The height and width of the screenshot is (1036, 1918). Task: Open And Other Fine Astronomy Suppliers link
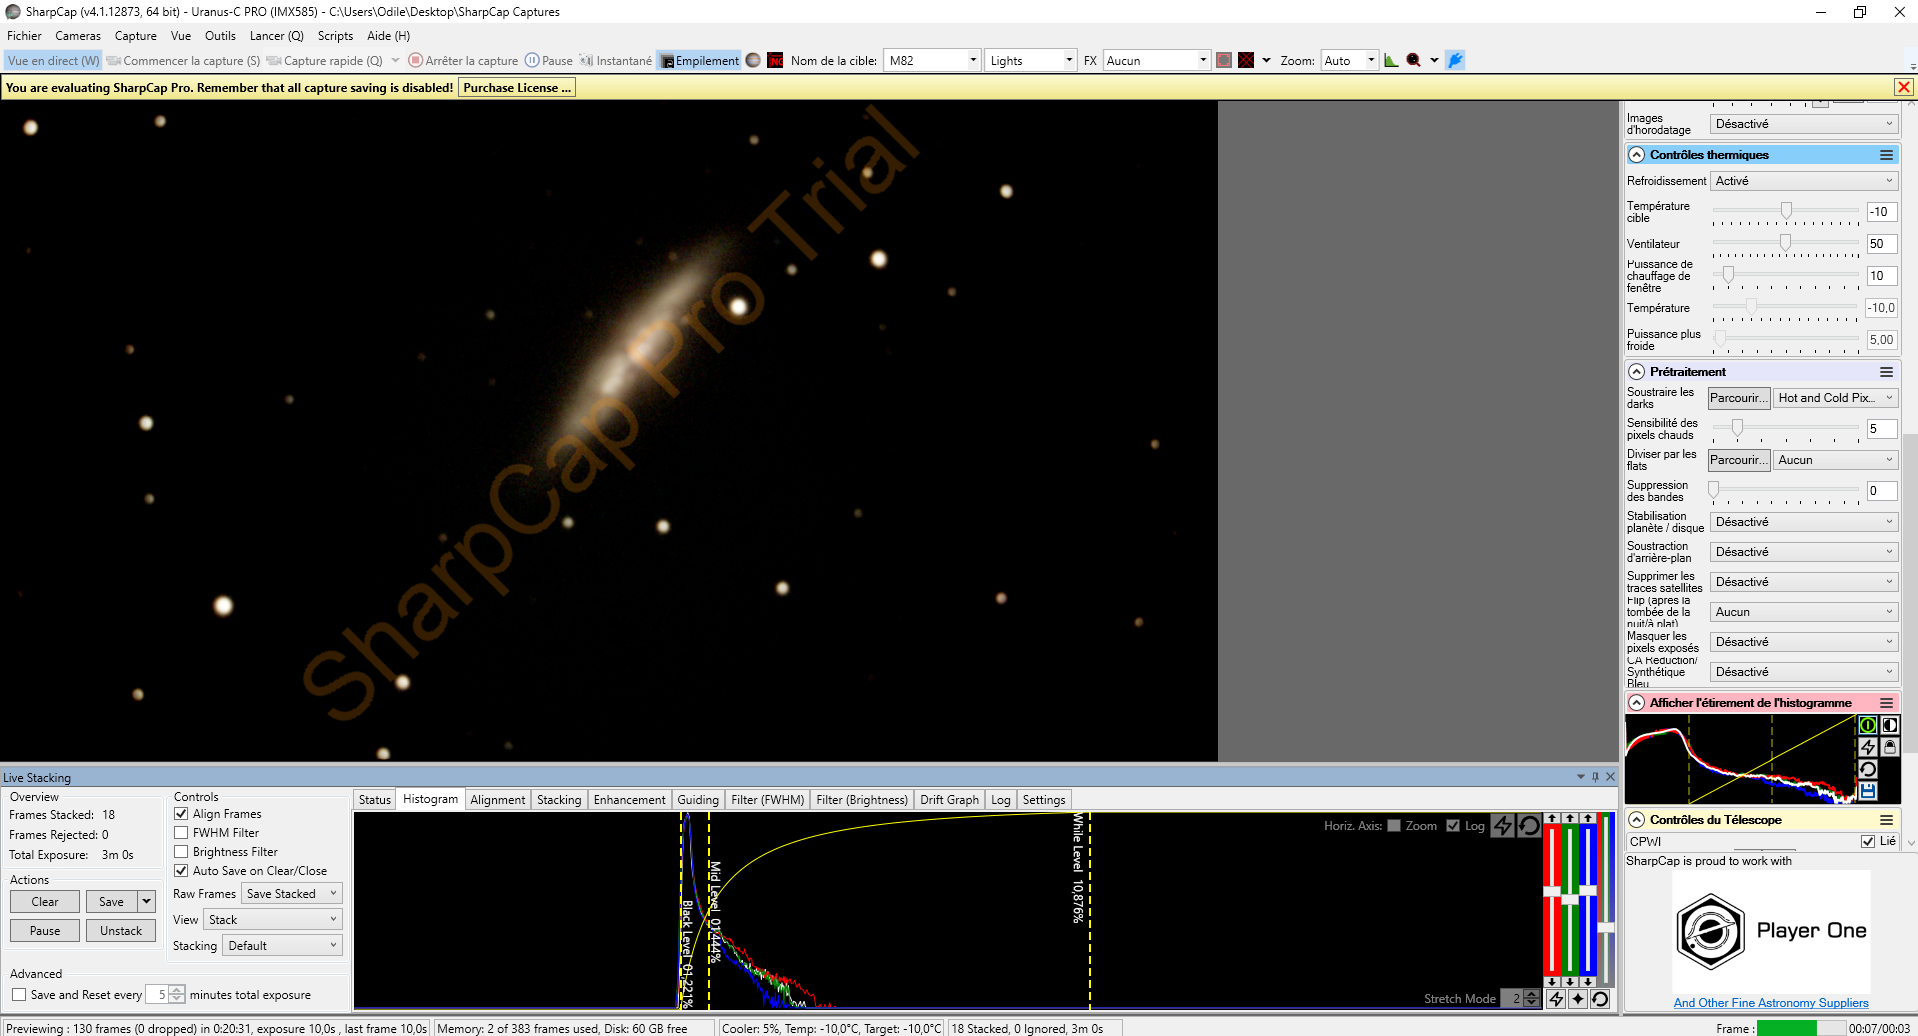tap(1771, 1003)
